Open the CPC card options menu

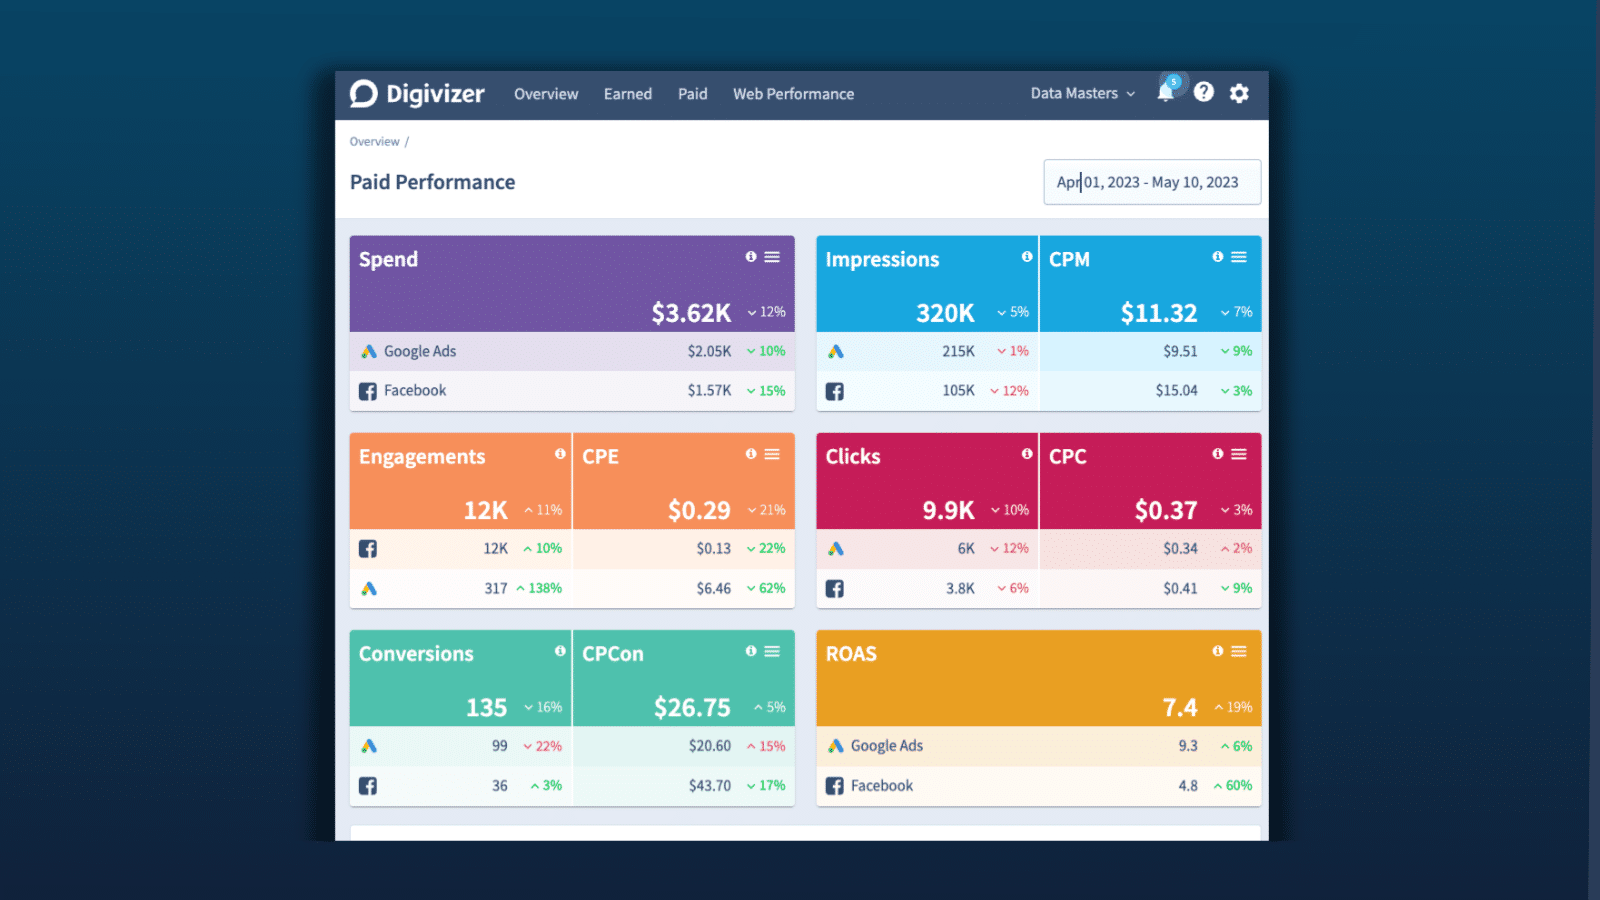(x=1240, y=454)
